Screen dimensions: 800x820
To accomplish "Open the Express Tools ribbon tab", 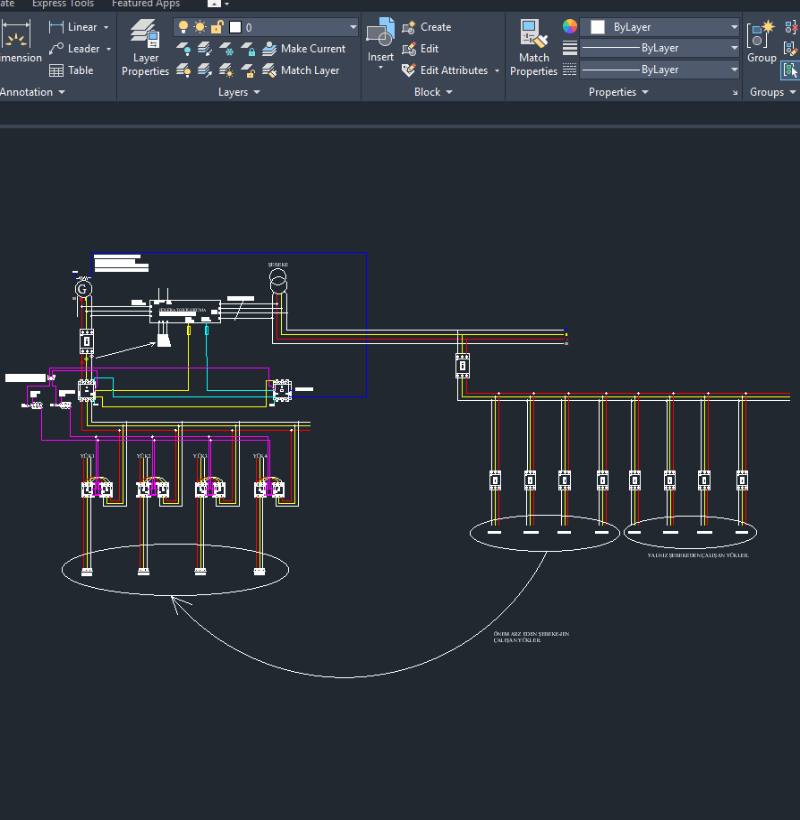I will click(x=62, y=4).
